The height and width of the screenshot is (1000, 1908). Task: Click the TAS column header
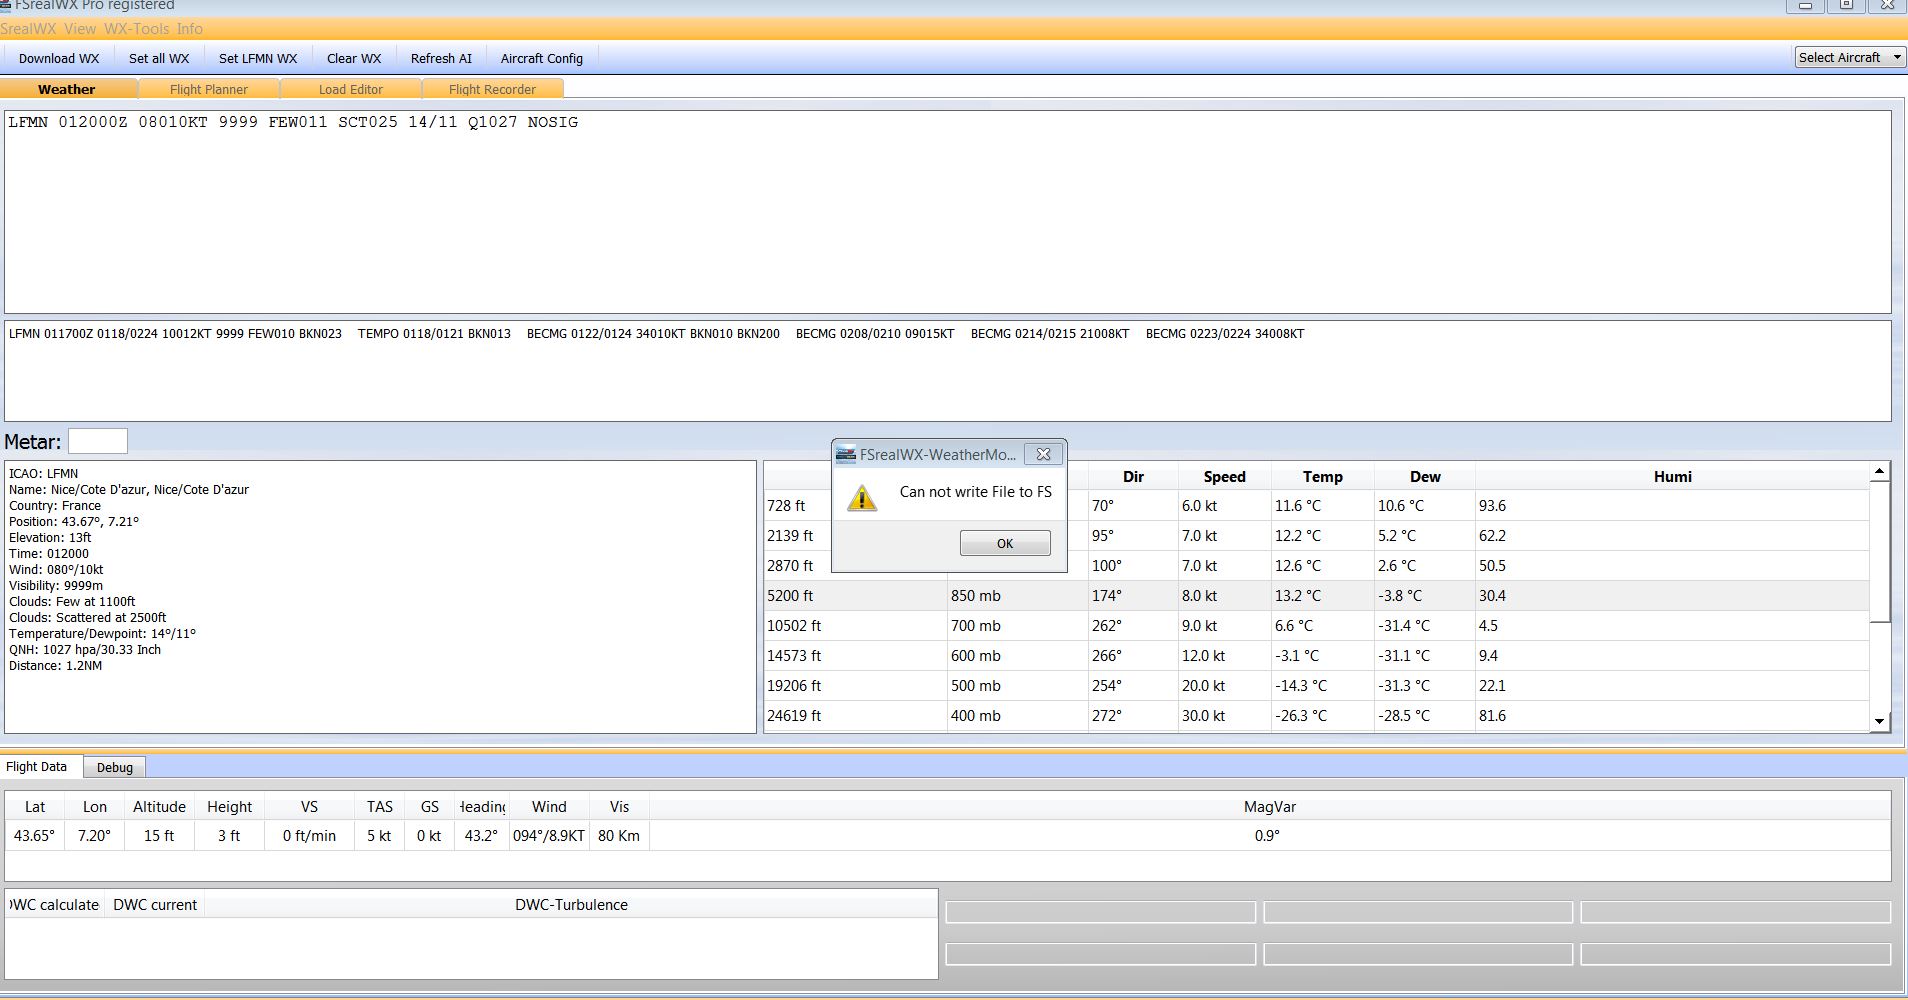[380, 807]
